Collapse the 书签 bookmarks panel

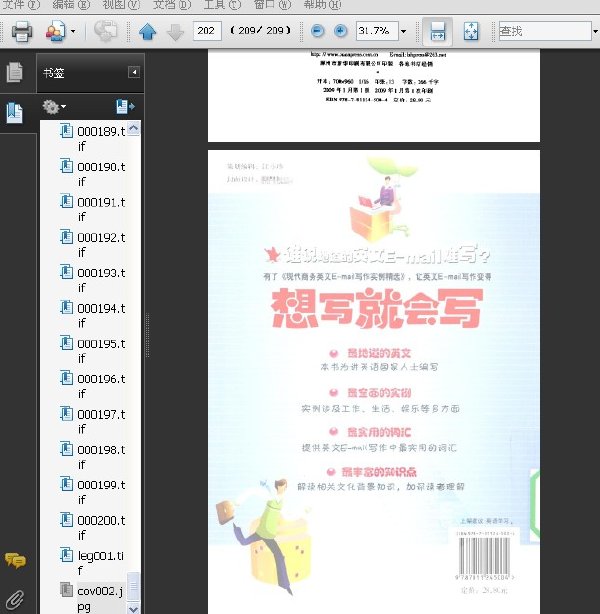[x=134, y=72]
